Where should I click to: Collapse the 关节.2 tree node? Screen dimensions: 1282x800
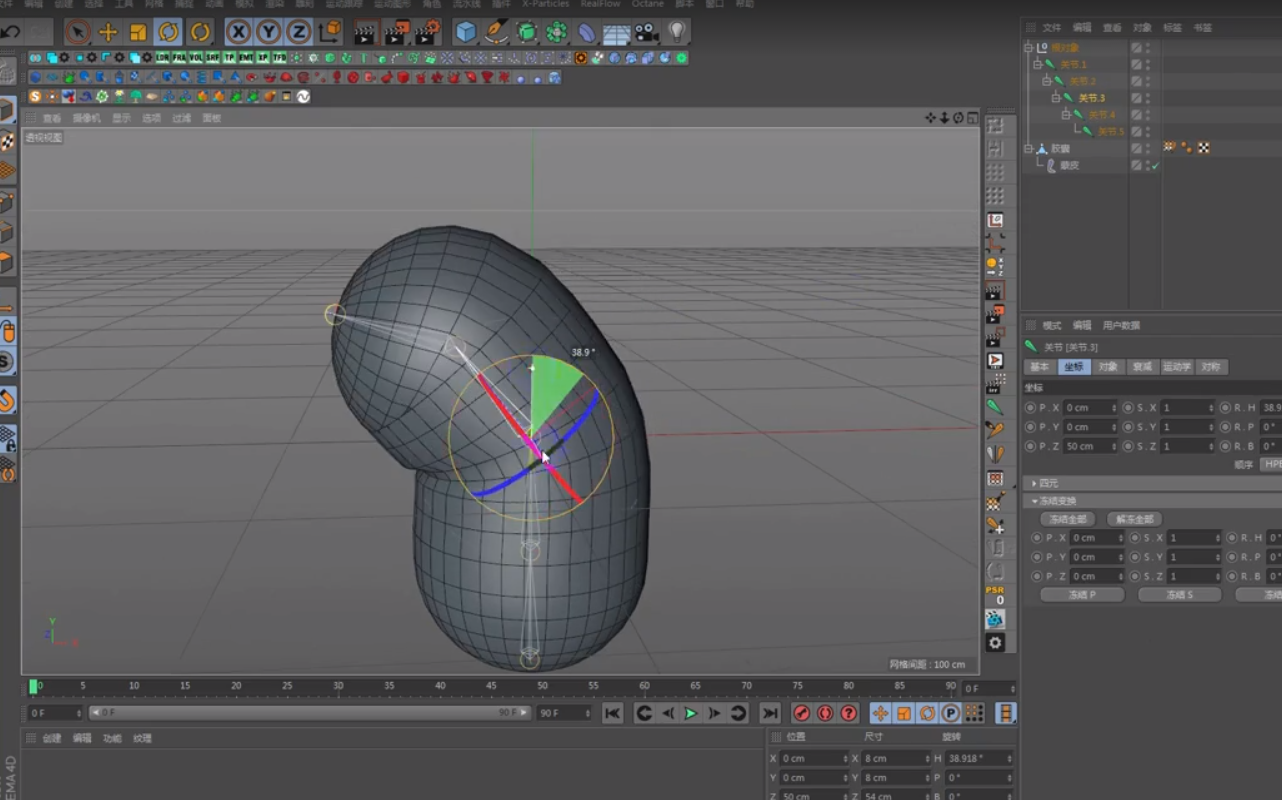point(1046,81)
